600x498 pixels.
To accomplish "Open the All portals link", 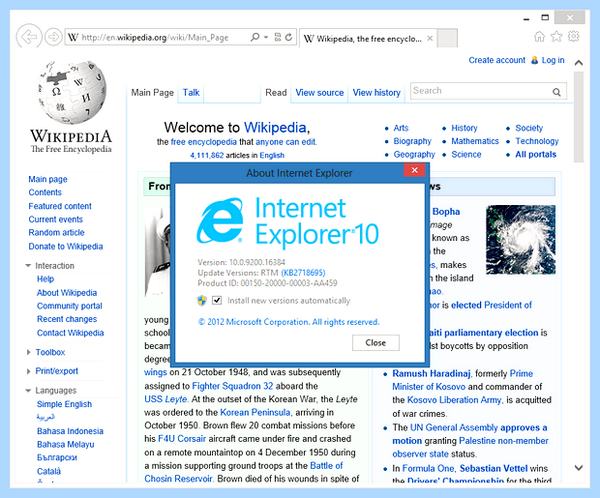I will click(x=536, y=154).
